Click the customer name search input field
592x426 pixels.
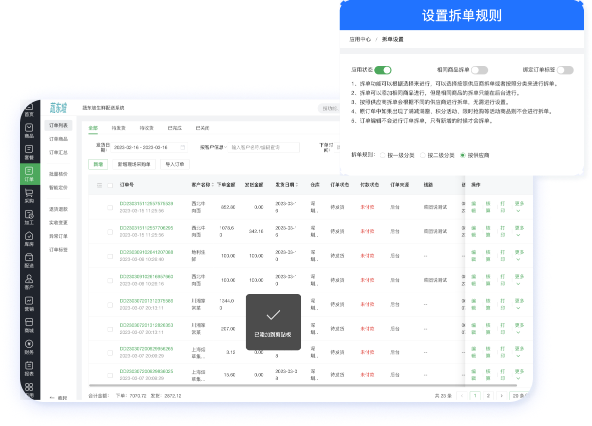click(264, 147)
